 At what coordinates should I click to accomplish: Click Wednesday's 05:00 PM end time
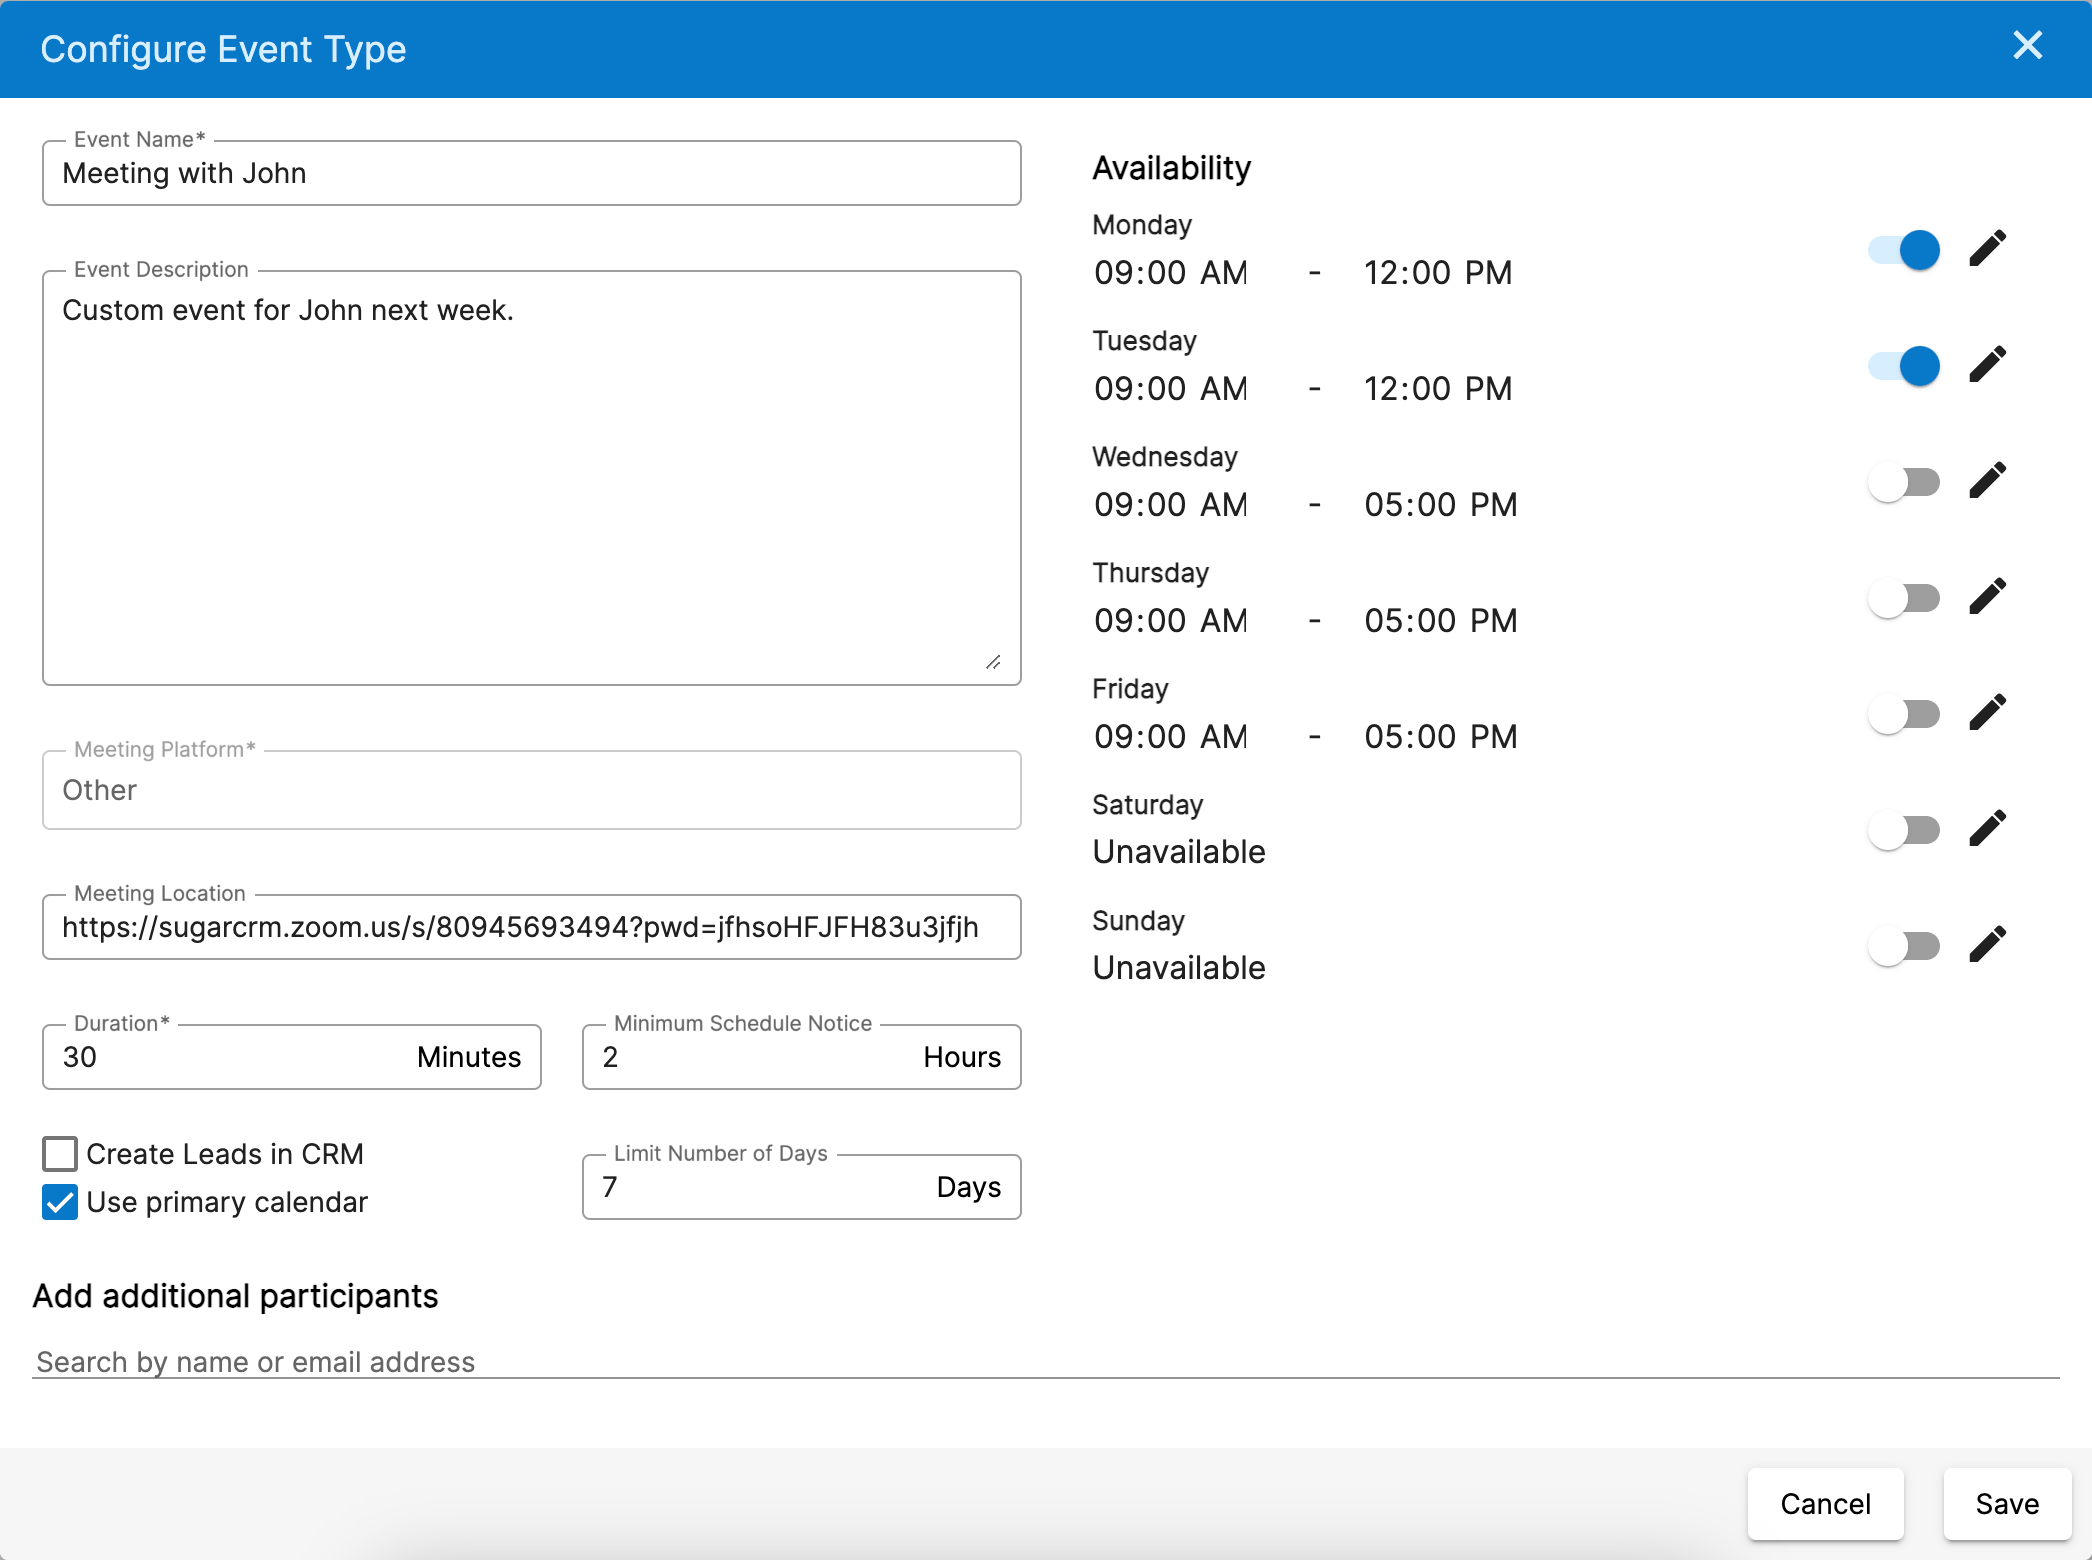(x=1441, y=504)
